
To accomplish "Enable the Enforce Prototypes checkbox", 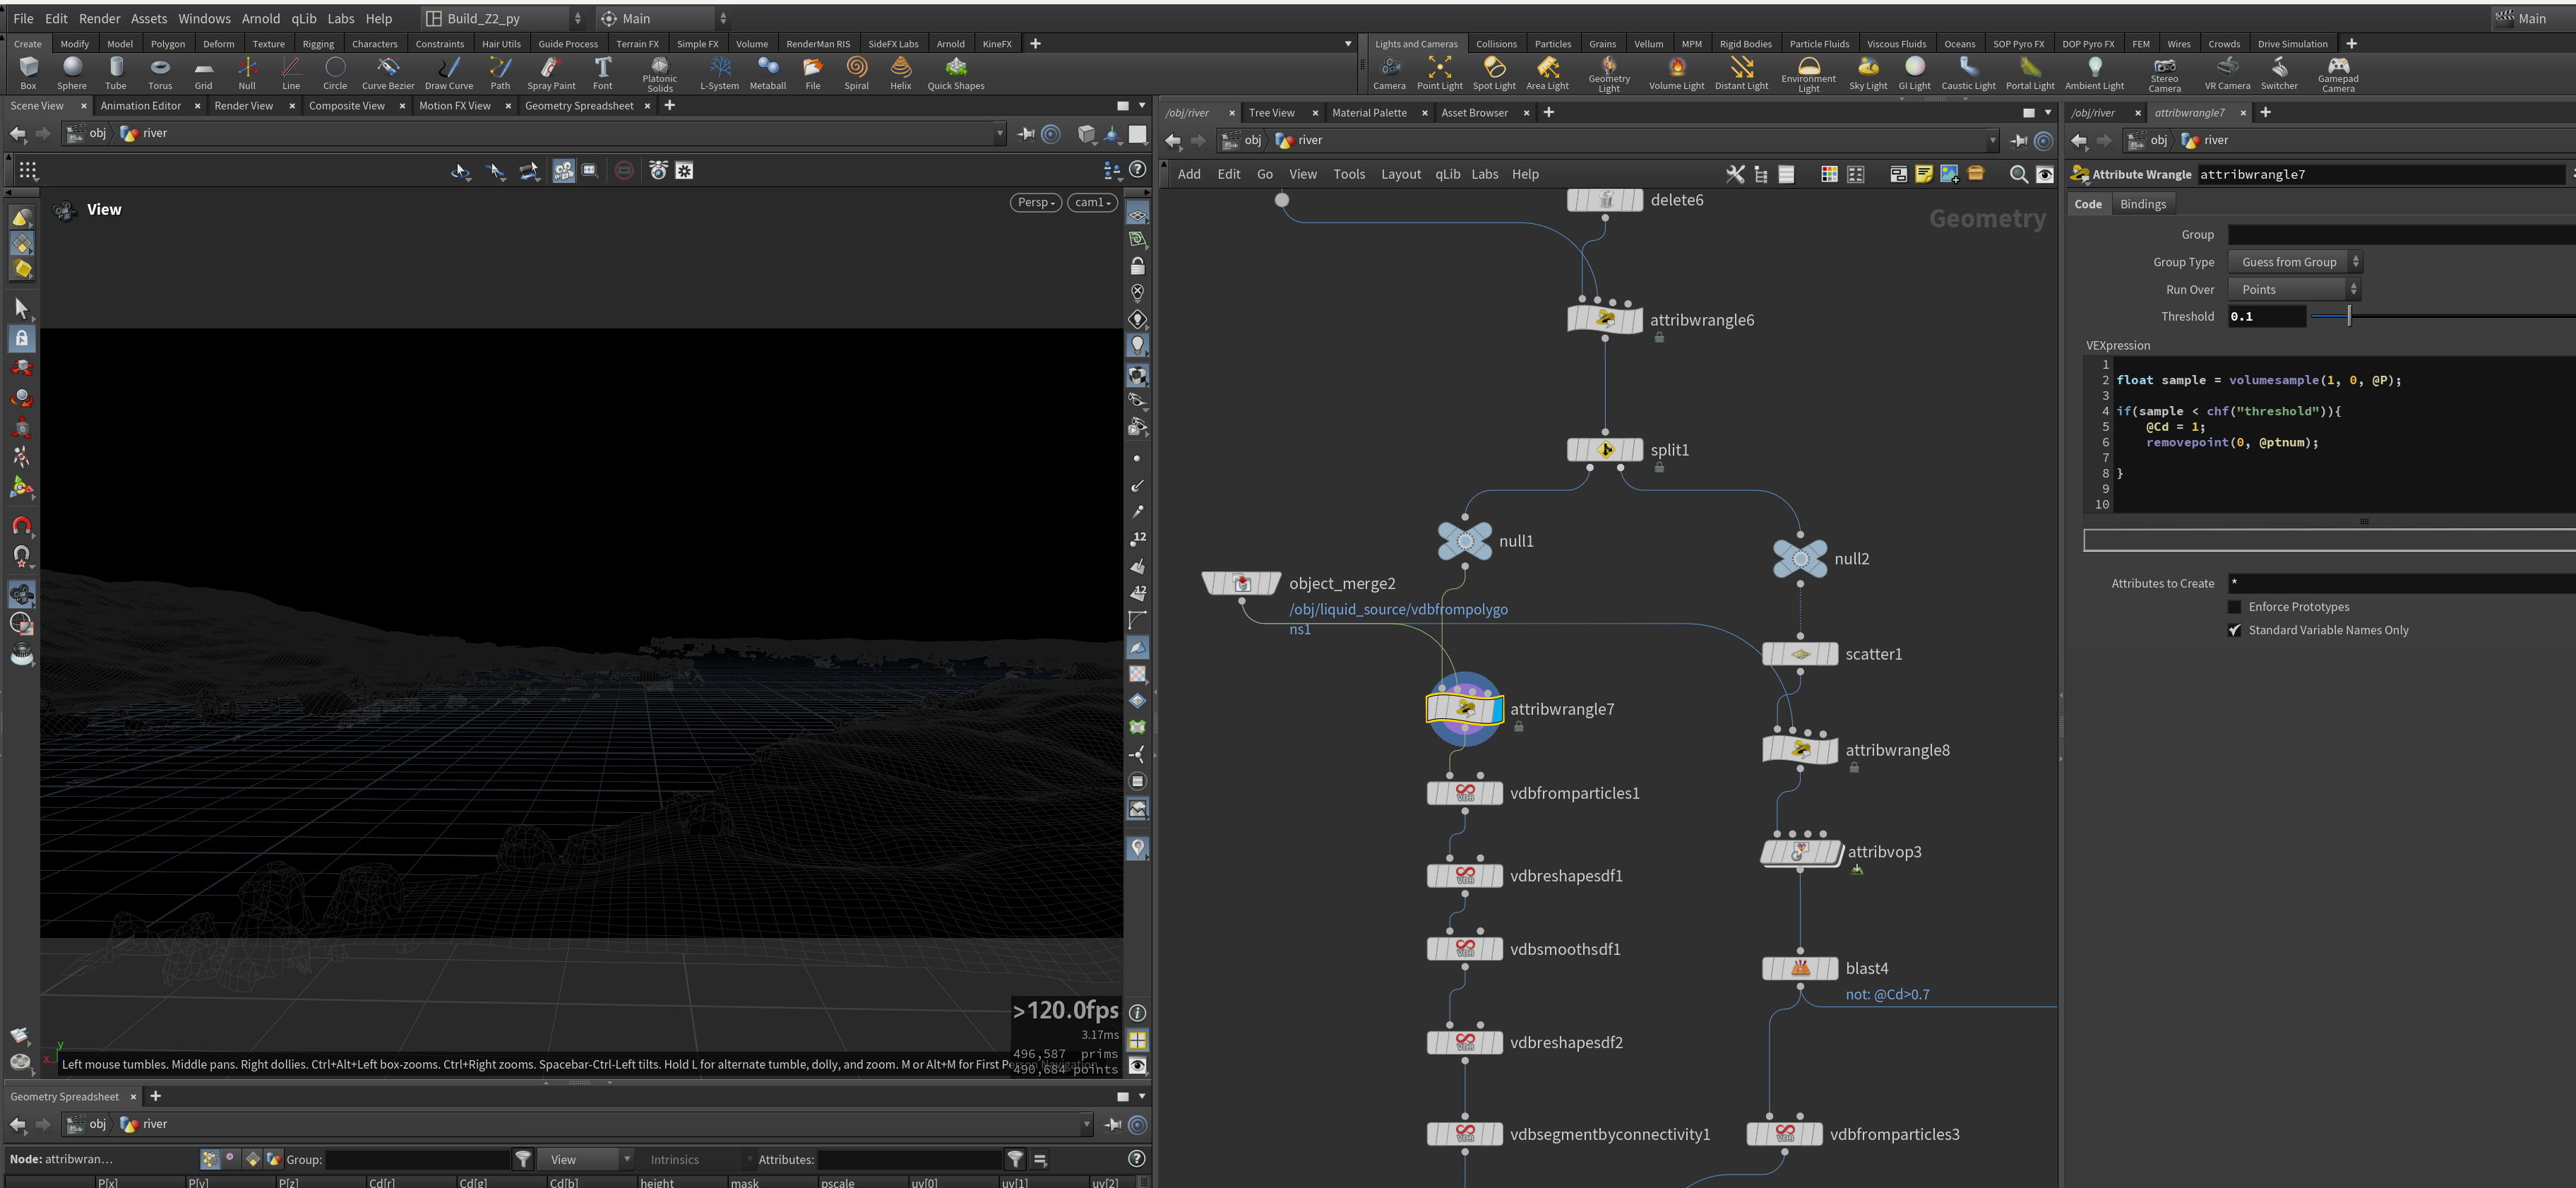I will coord(2235,607).
